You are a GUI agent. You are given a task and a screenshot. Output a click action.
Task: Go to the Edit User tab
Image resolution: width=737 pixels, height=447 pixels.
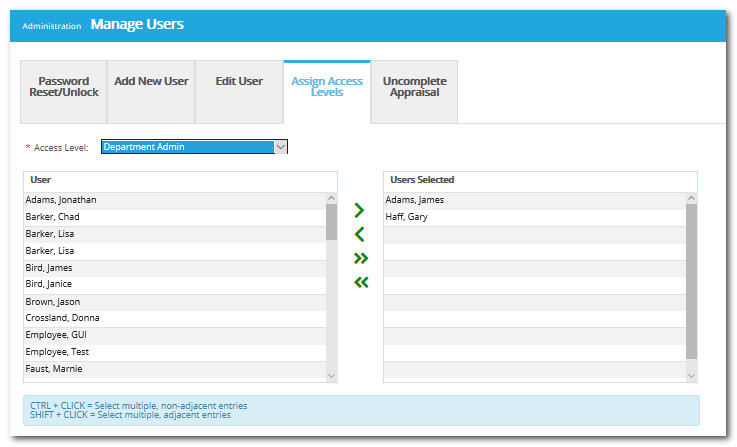[239, 81]
